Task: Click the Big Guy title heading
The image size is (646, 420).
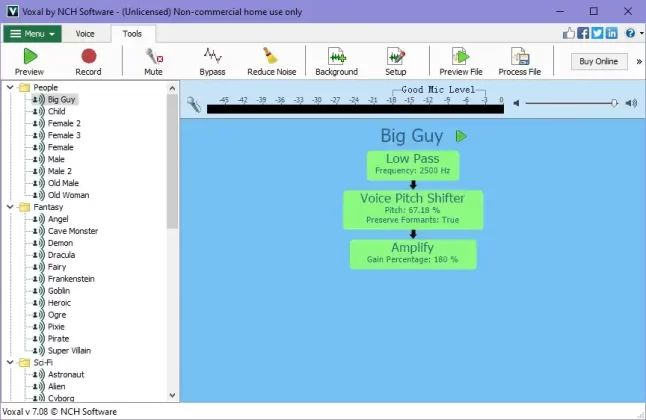Action: pyautogui.click(x=412, y=136)
